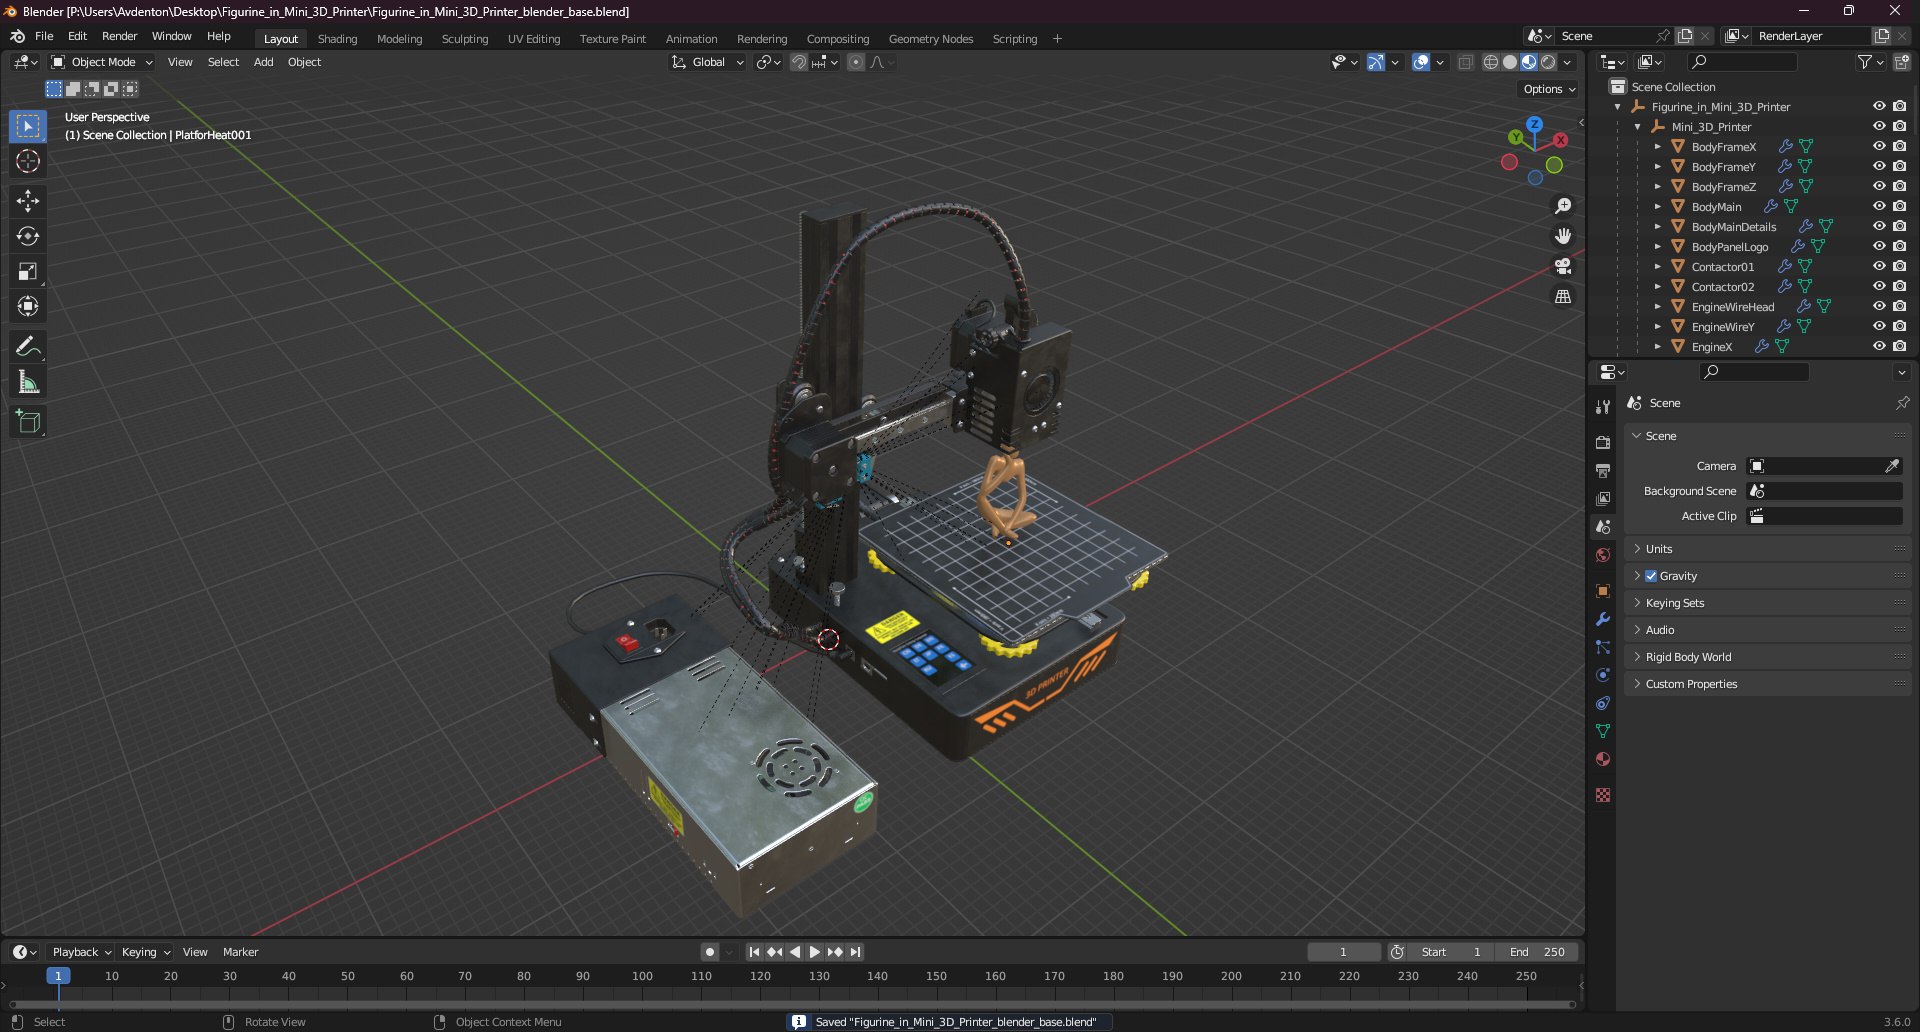Switch to the Shading workspace tab

[337, 39]
